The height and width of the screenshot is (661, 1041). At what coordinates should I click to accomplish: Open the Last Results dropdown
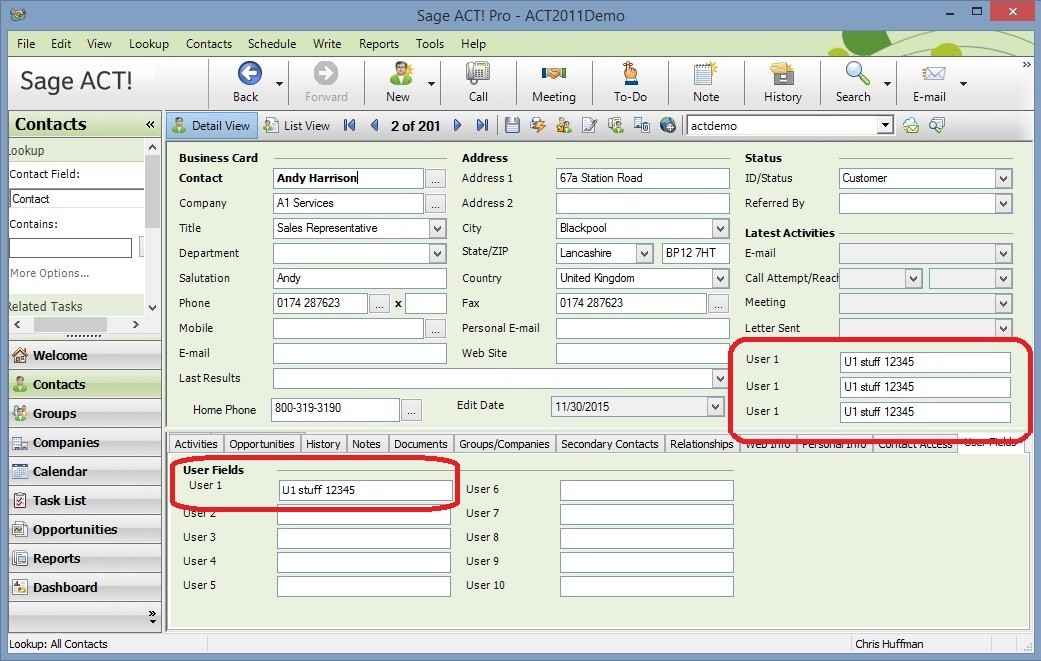(x=720, y=379)
